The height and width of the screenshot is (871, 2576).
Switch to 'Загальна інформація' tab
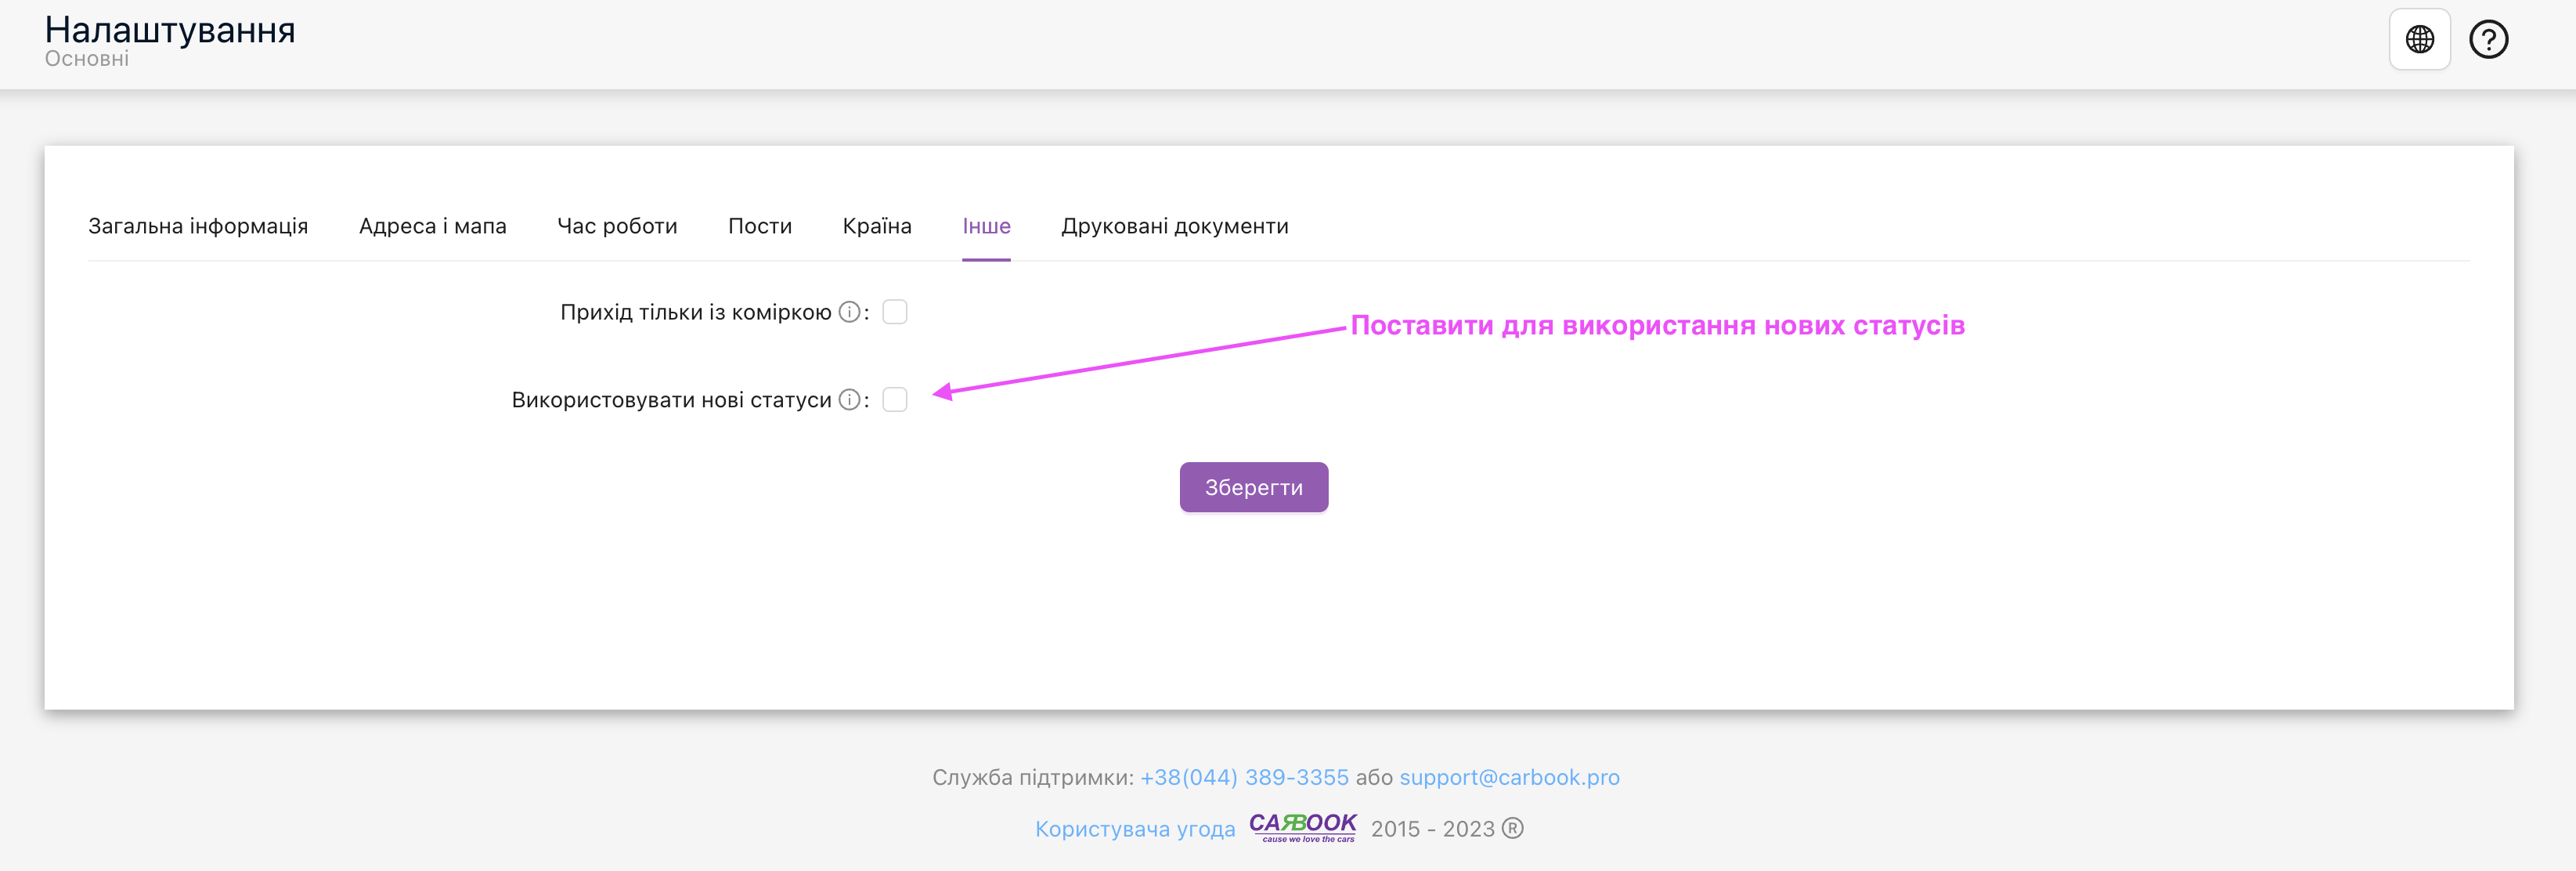(x=198, y=226)
